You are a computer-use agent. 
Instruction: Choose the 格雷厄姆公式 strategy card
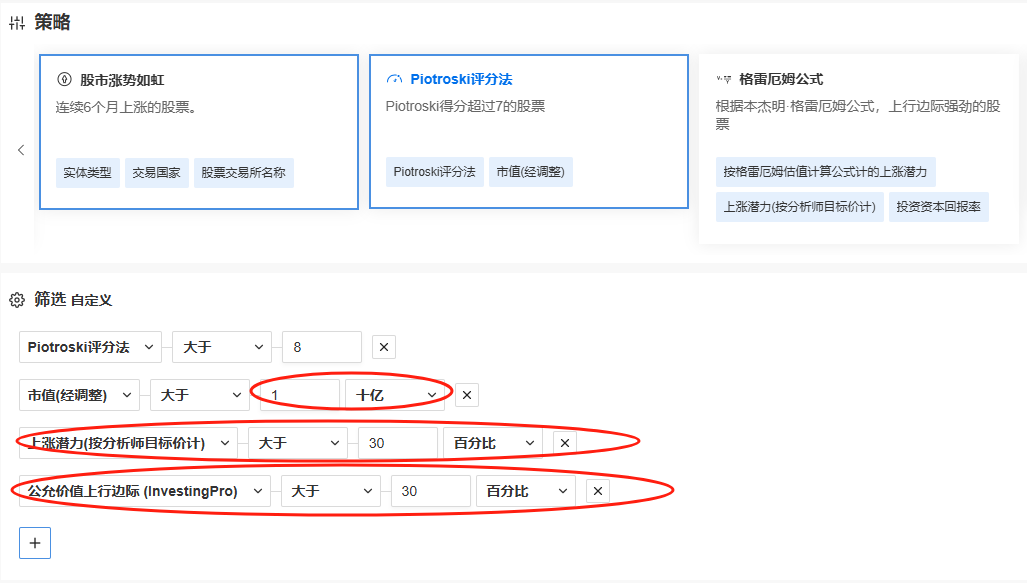pyautogui.click(x=781, y=79)
